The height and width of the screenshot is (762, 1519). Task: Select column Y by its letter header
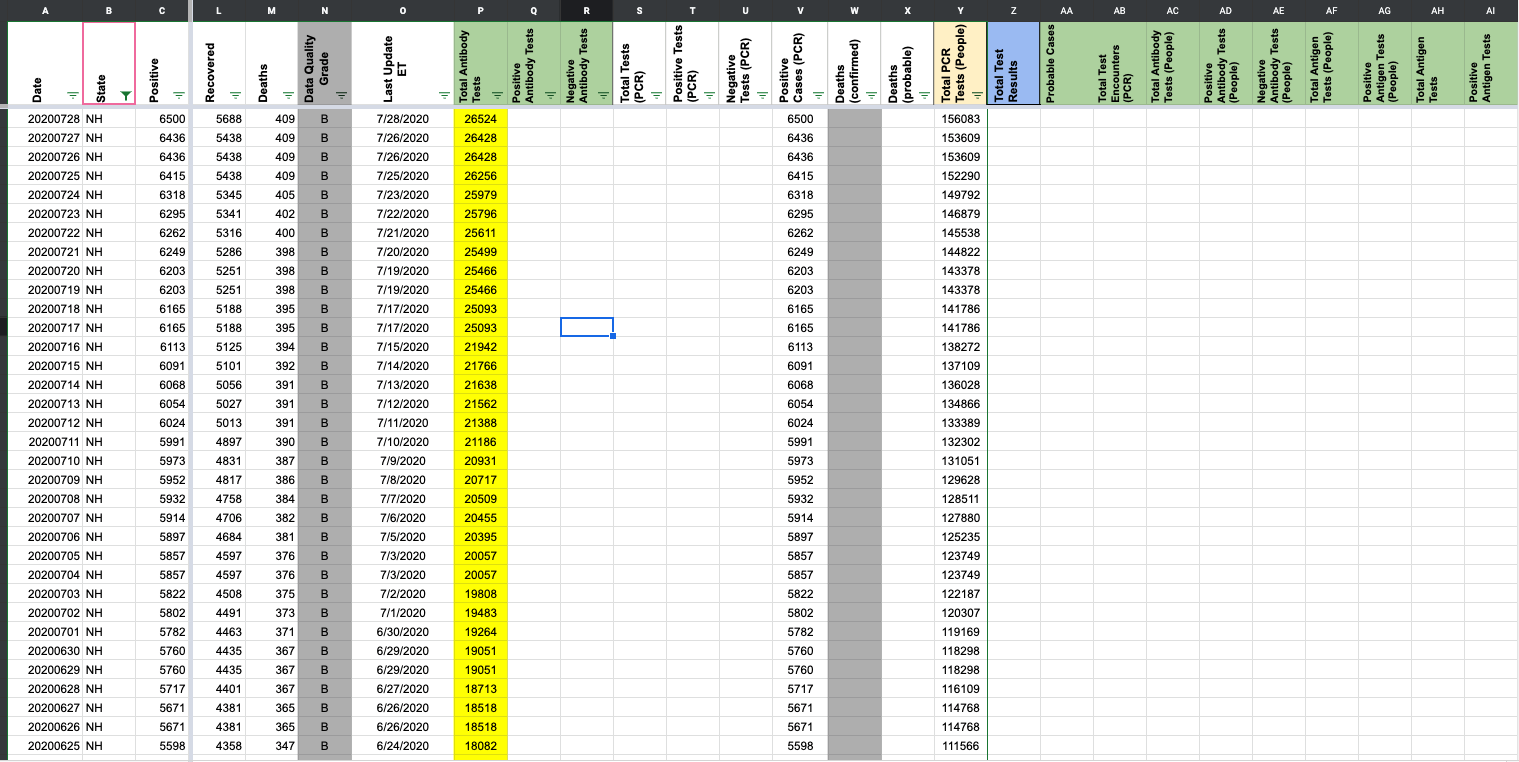click(x=960, y=10)
